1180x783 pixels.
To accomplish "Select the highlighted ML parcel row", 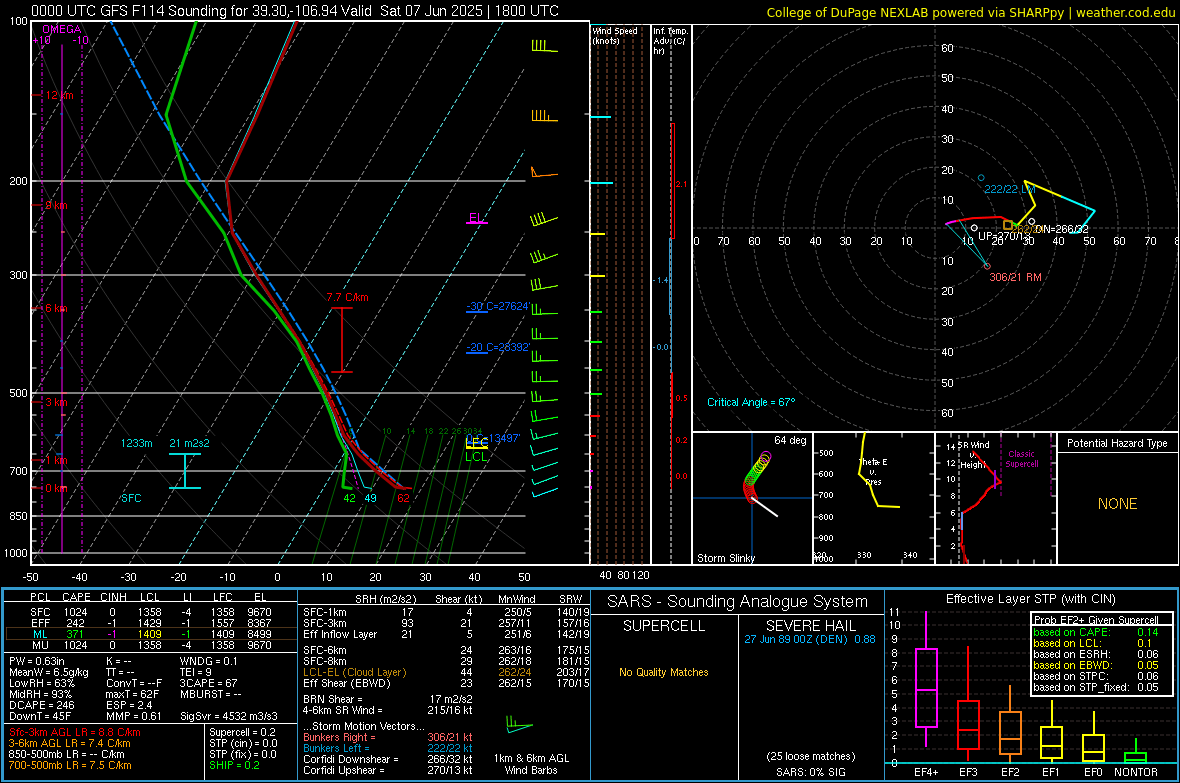I will 151,634.
